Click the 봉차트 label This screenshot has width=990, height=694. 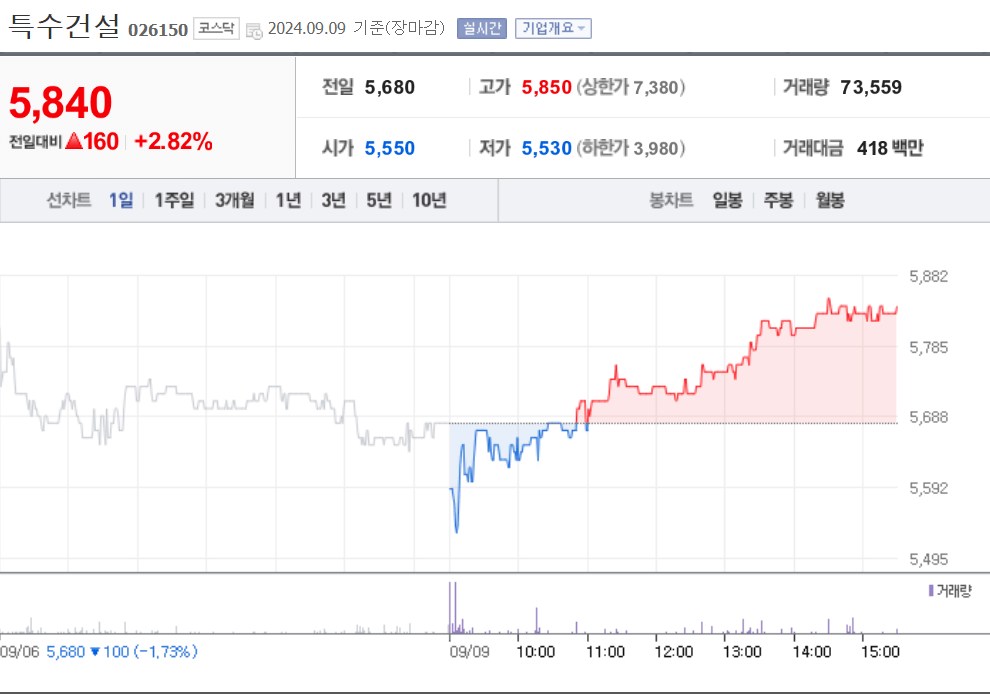(x=671, y=200)
